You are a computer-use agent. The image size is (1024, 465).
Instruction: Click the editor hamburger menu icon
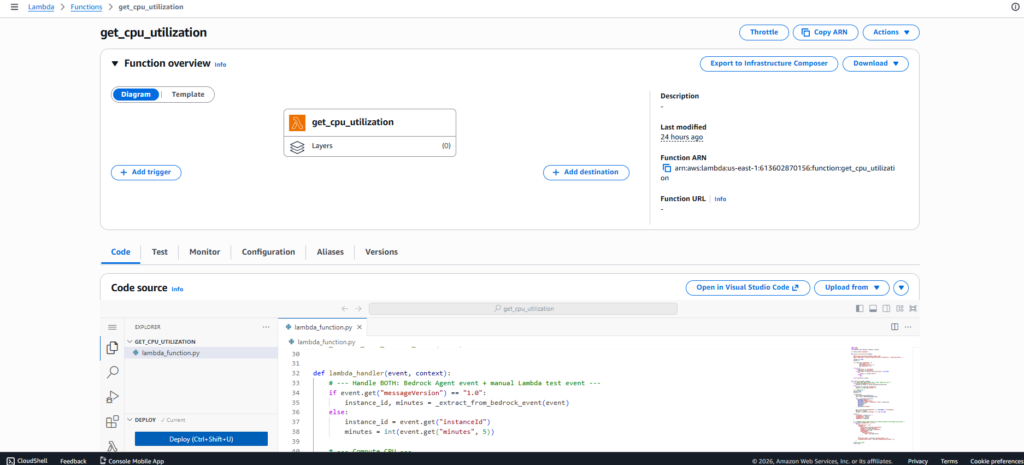click(112, 326)
